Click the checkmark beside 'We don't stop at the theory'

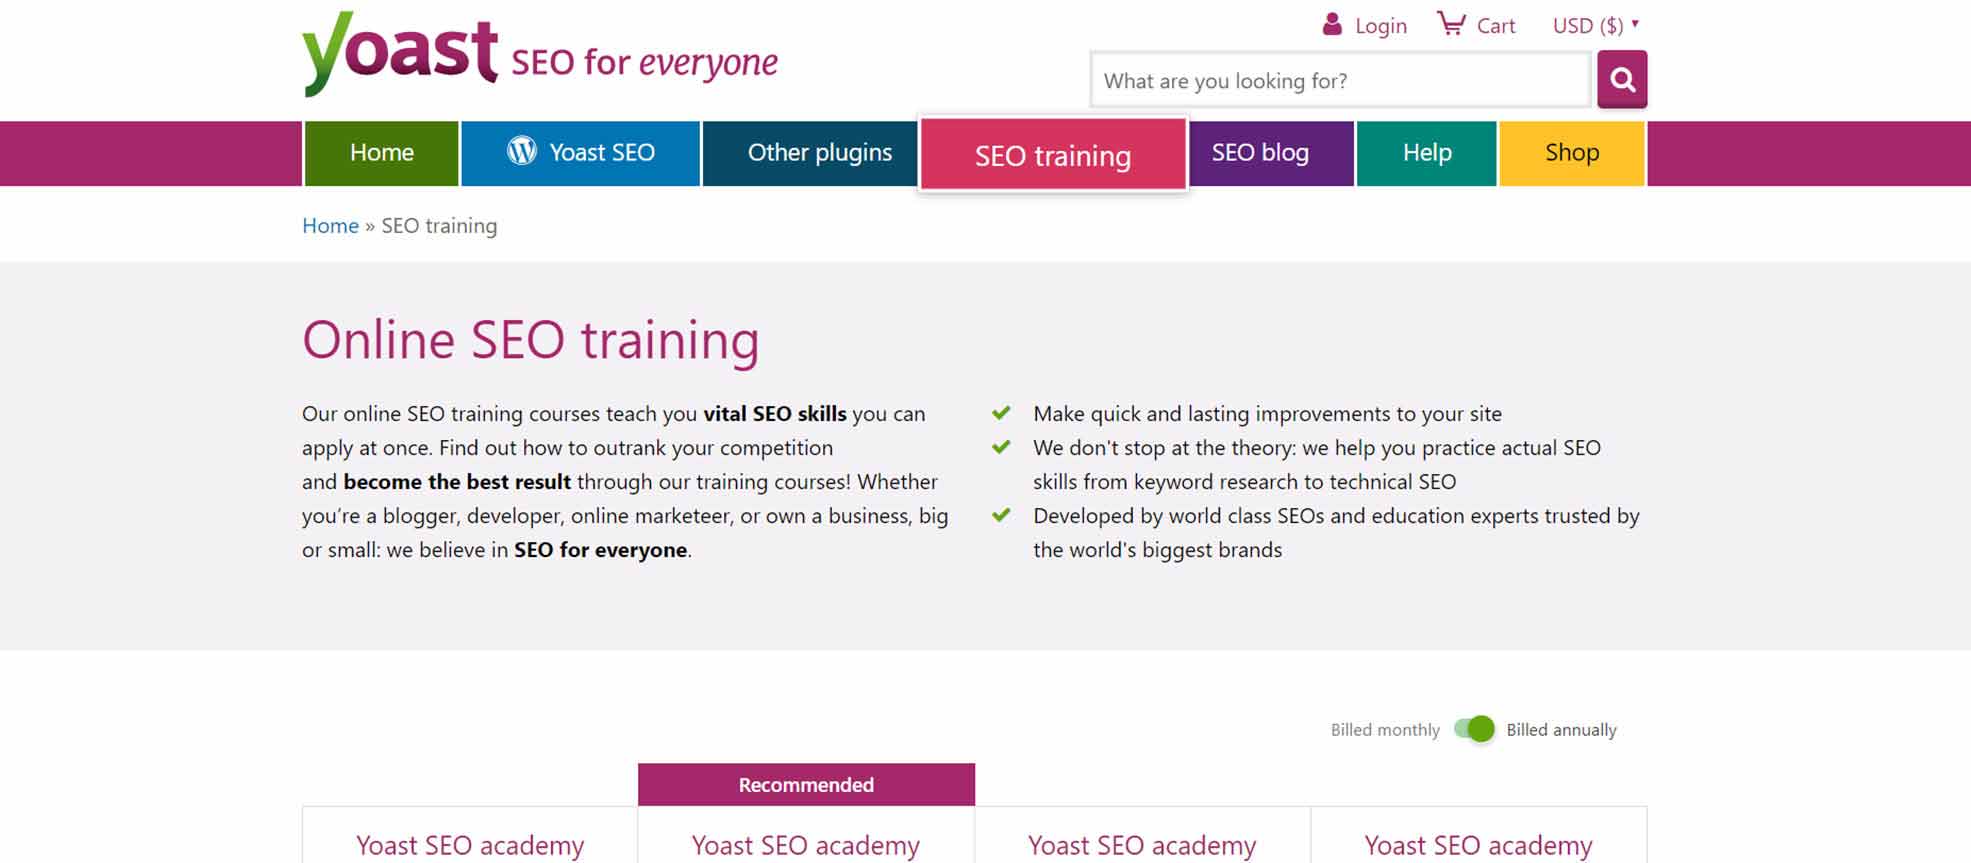tap(1001, 447)
